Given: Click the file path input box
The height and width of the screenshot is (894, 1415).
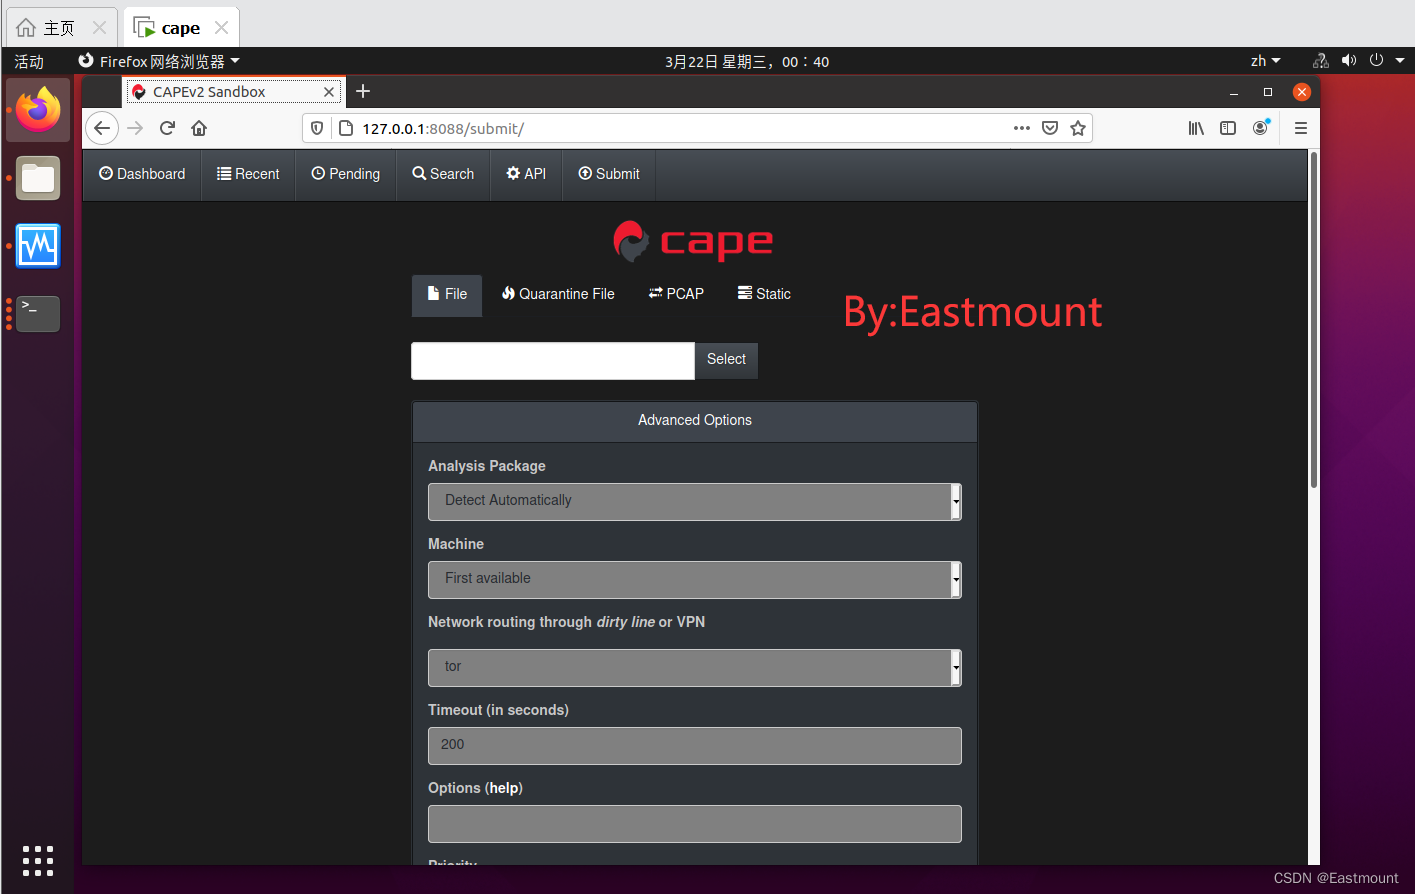Looking at the screenshot, I should point(553,361).
